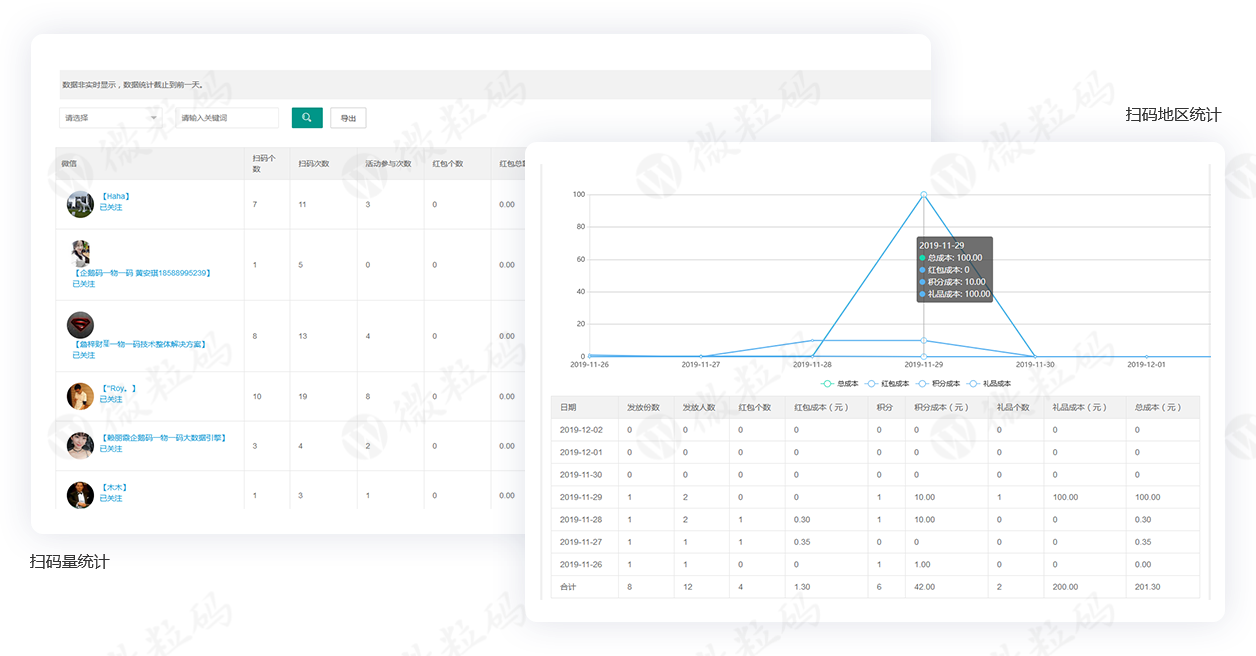
Task: Open the 请选择 dropdown
Action: point(108,118)
